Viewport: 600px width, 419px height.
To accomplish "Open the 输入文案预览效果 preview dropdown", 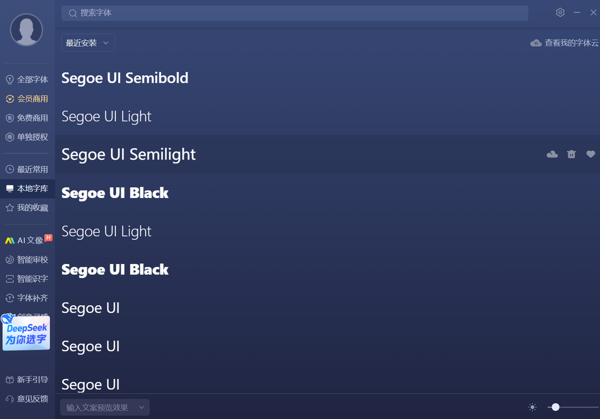I will coord(105,407).
